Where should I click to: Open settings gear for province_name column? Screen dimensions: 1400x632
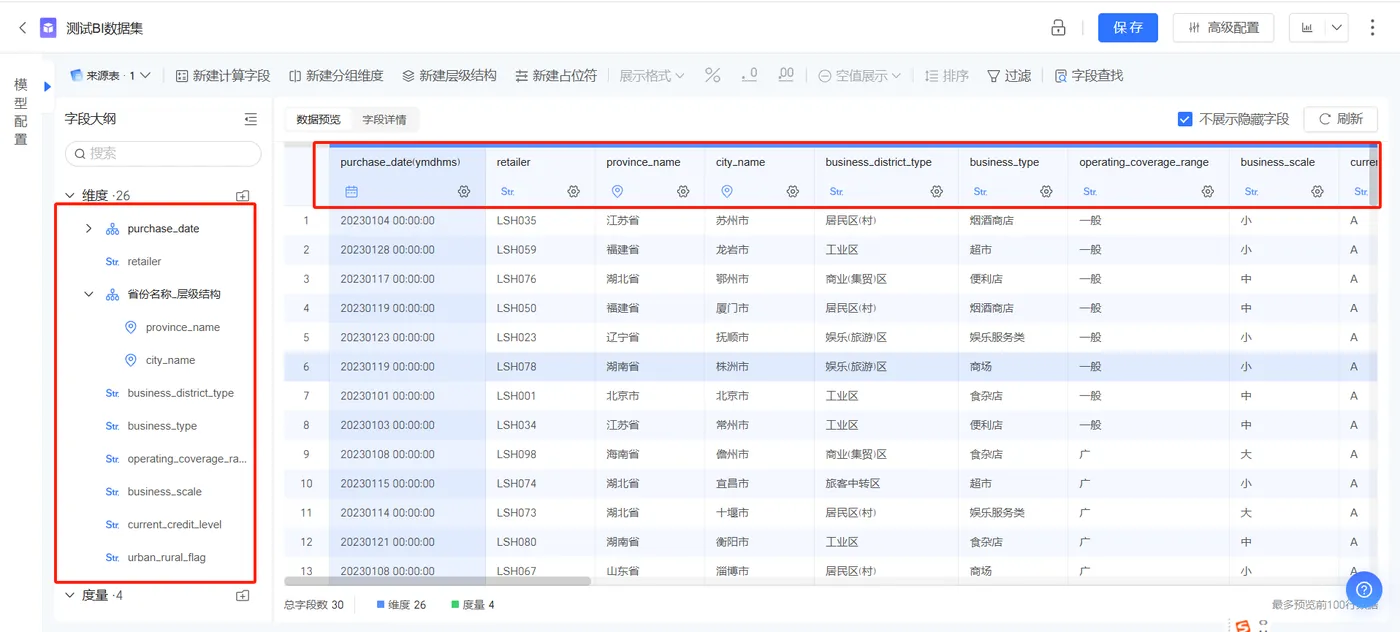point(683,191)
